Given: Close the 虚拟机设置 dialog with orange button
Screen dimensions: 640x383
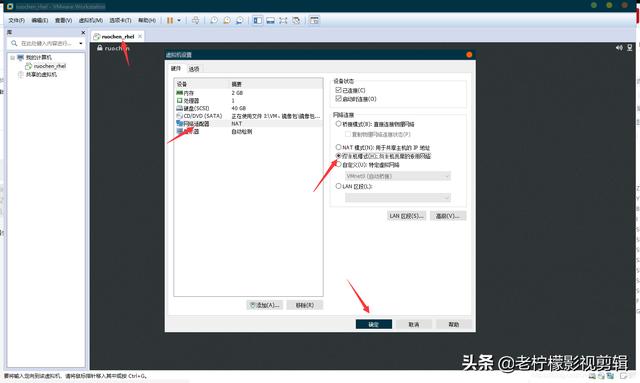Looking at the screenshot, I should click(469, 55).
